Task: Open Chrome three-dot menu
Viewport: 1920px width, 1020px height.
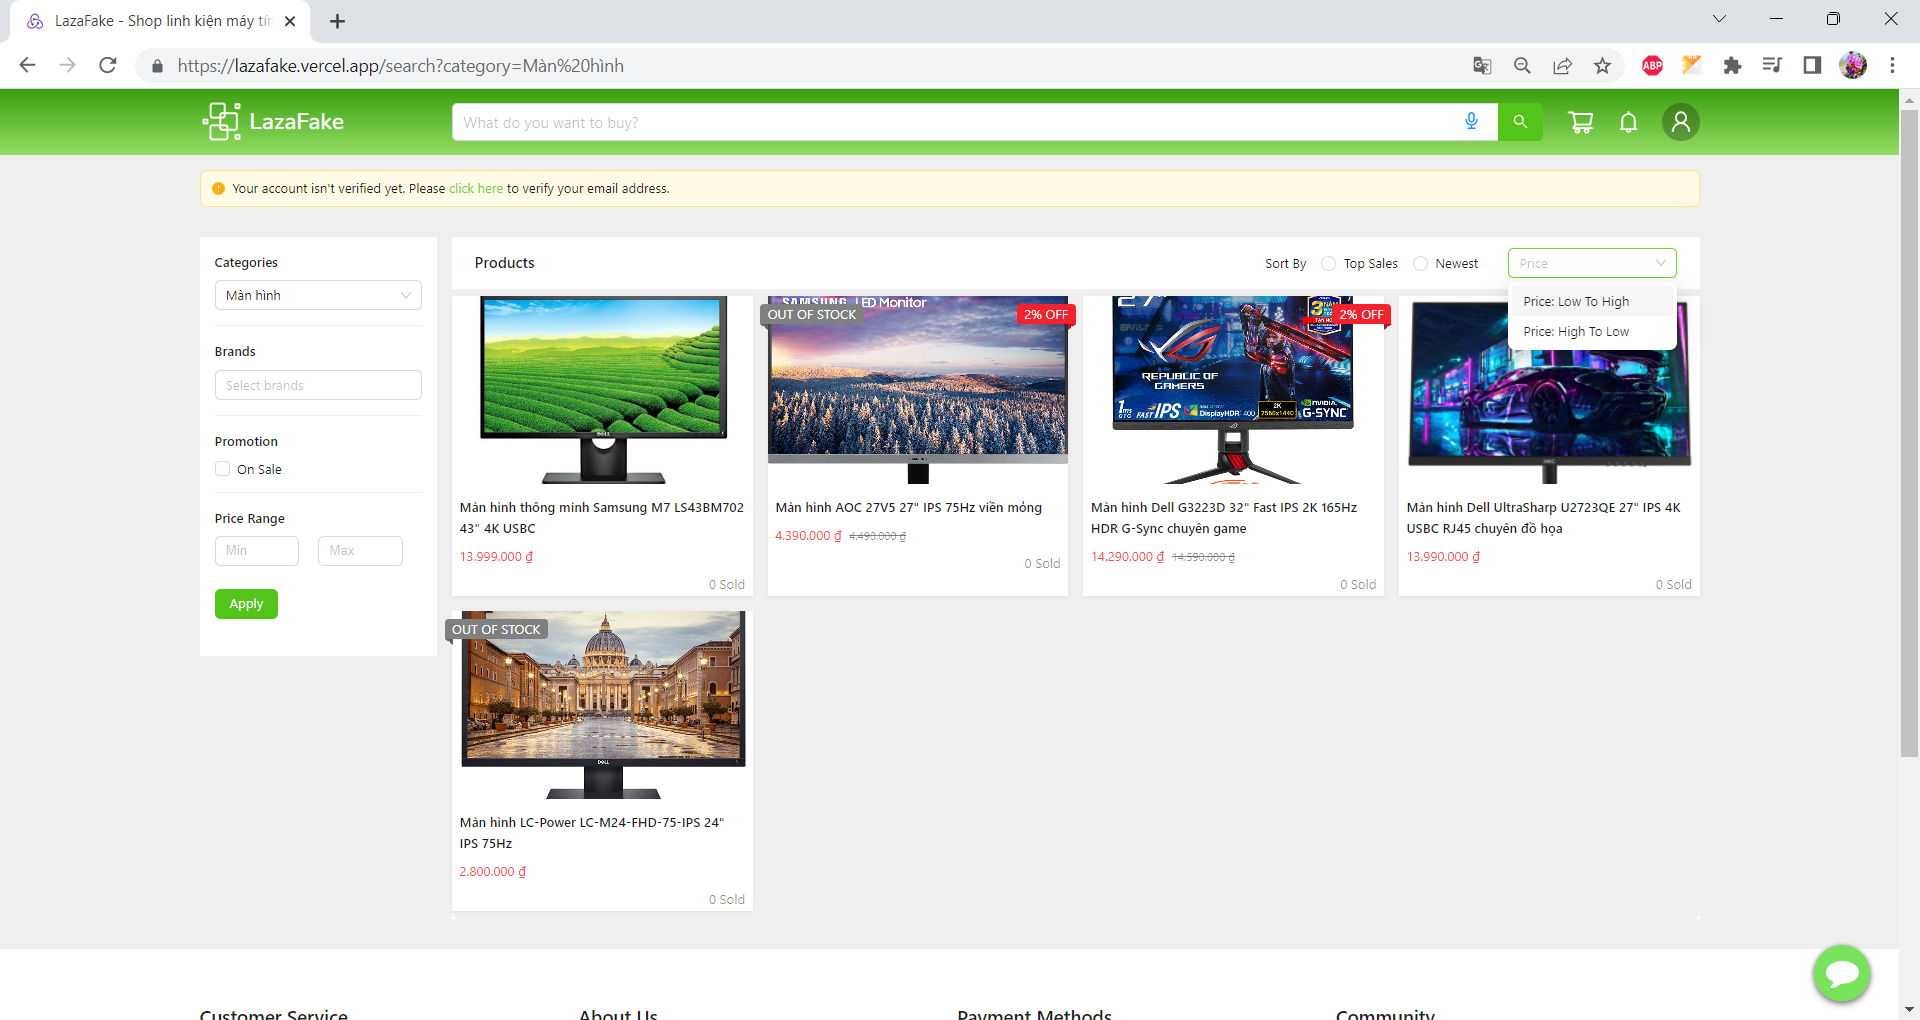Action: click(1892, 65)
